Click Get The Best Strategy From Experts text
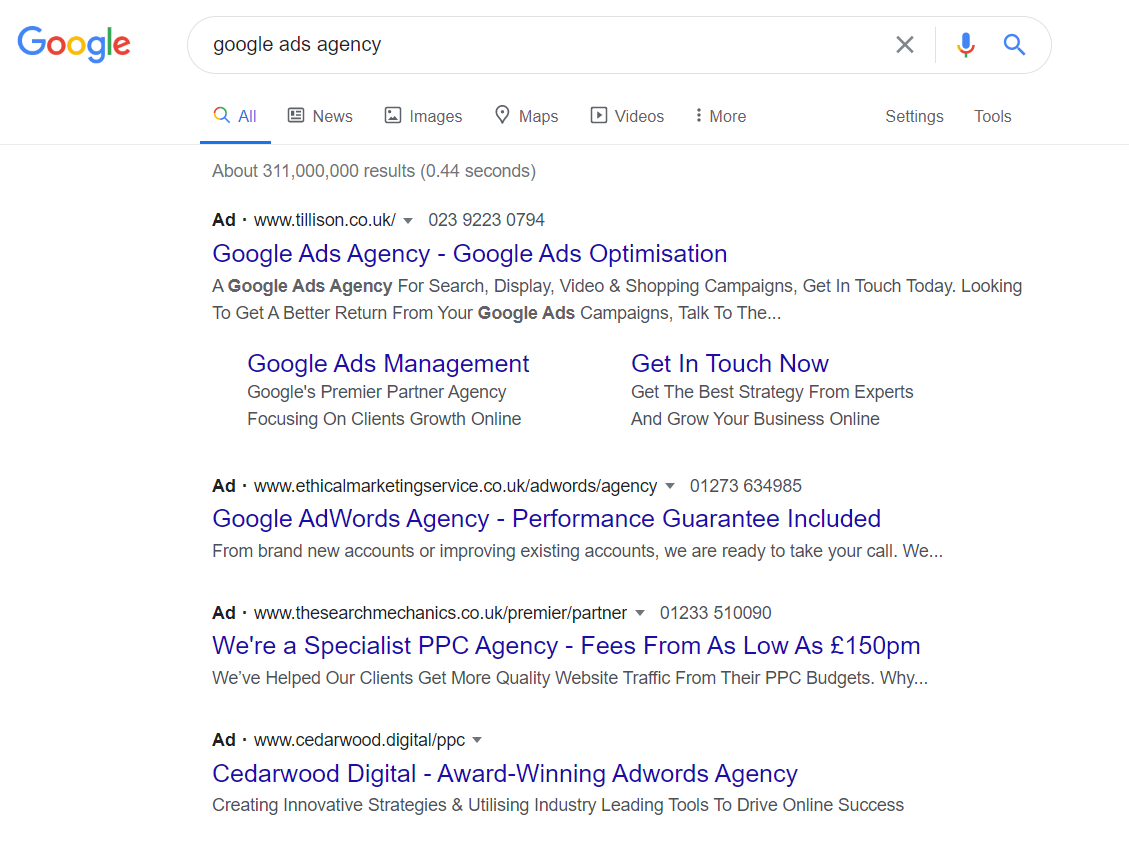 point(772,392)
